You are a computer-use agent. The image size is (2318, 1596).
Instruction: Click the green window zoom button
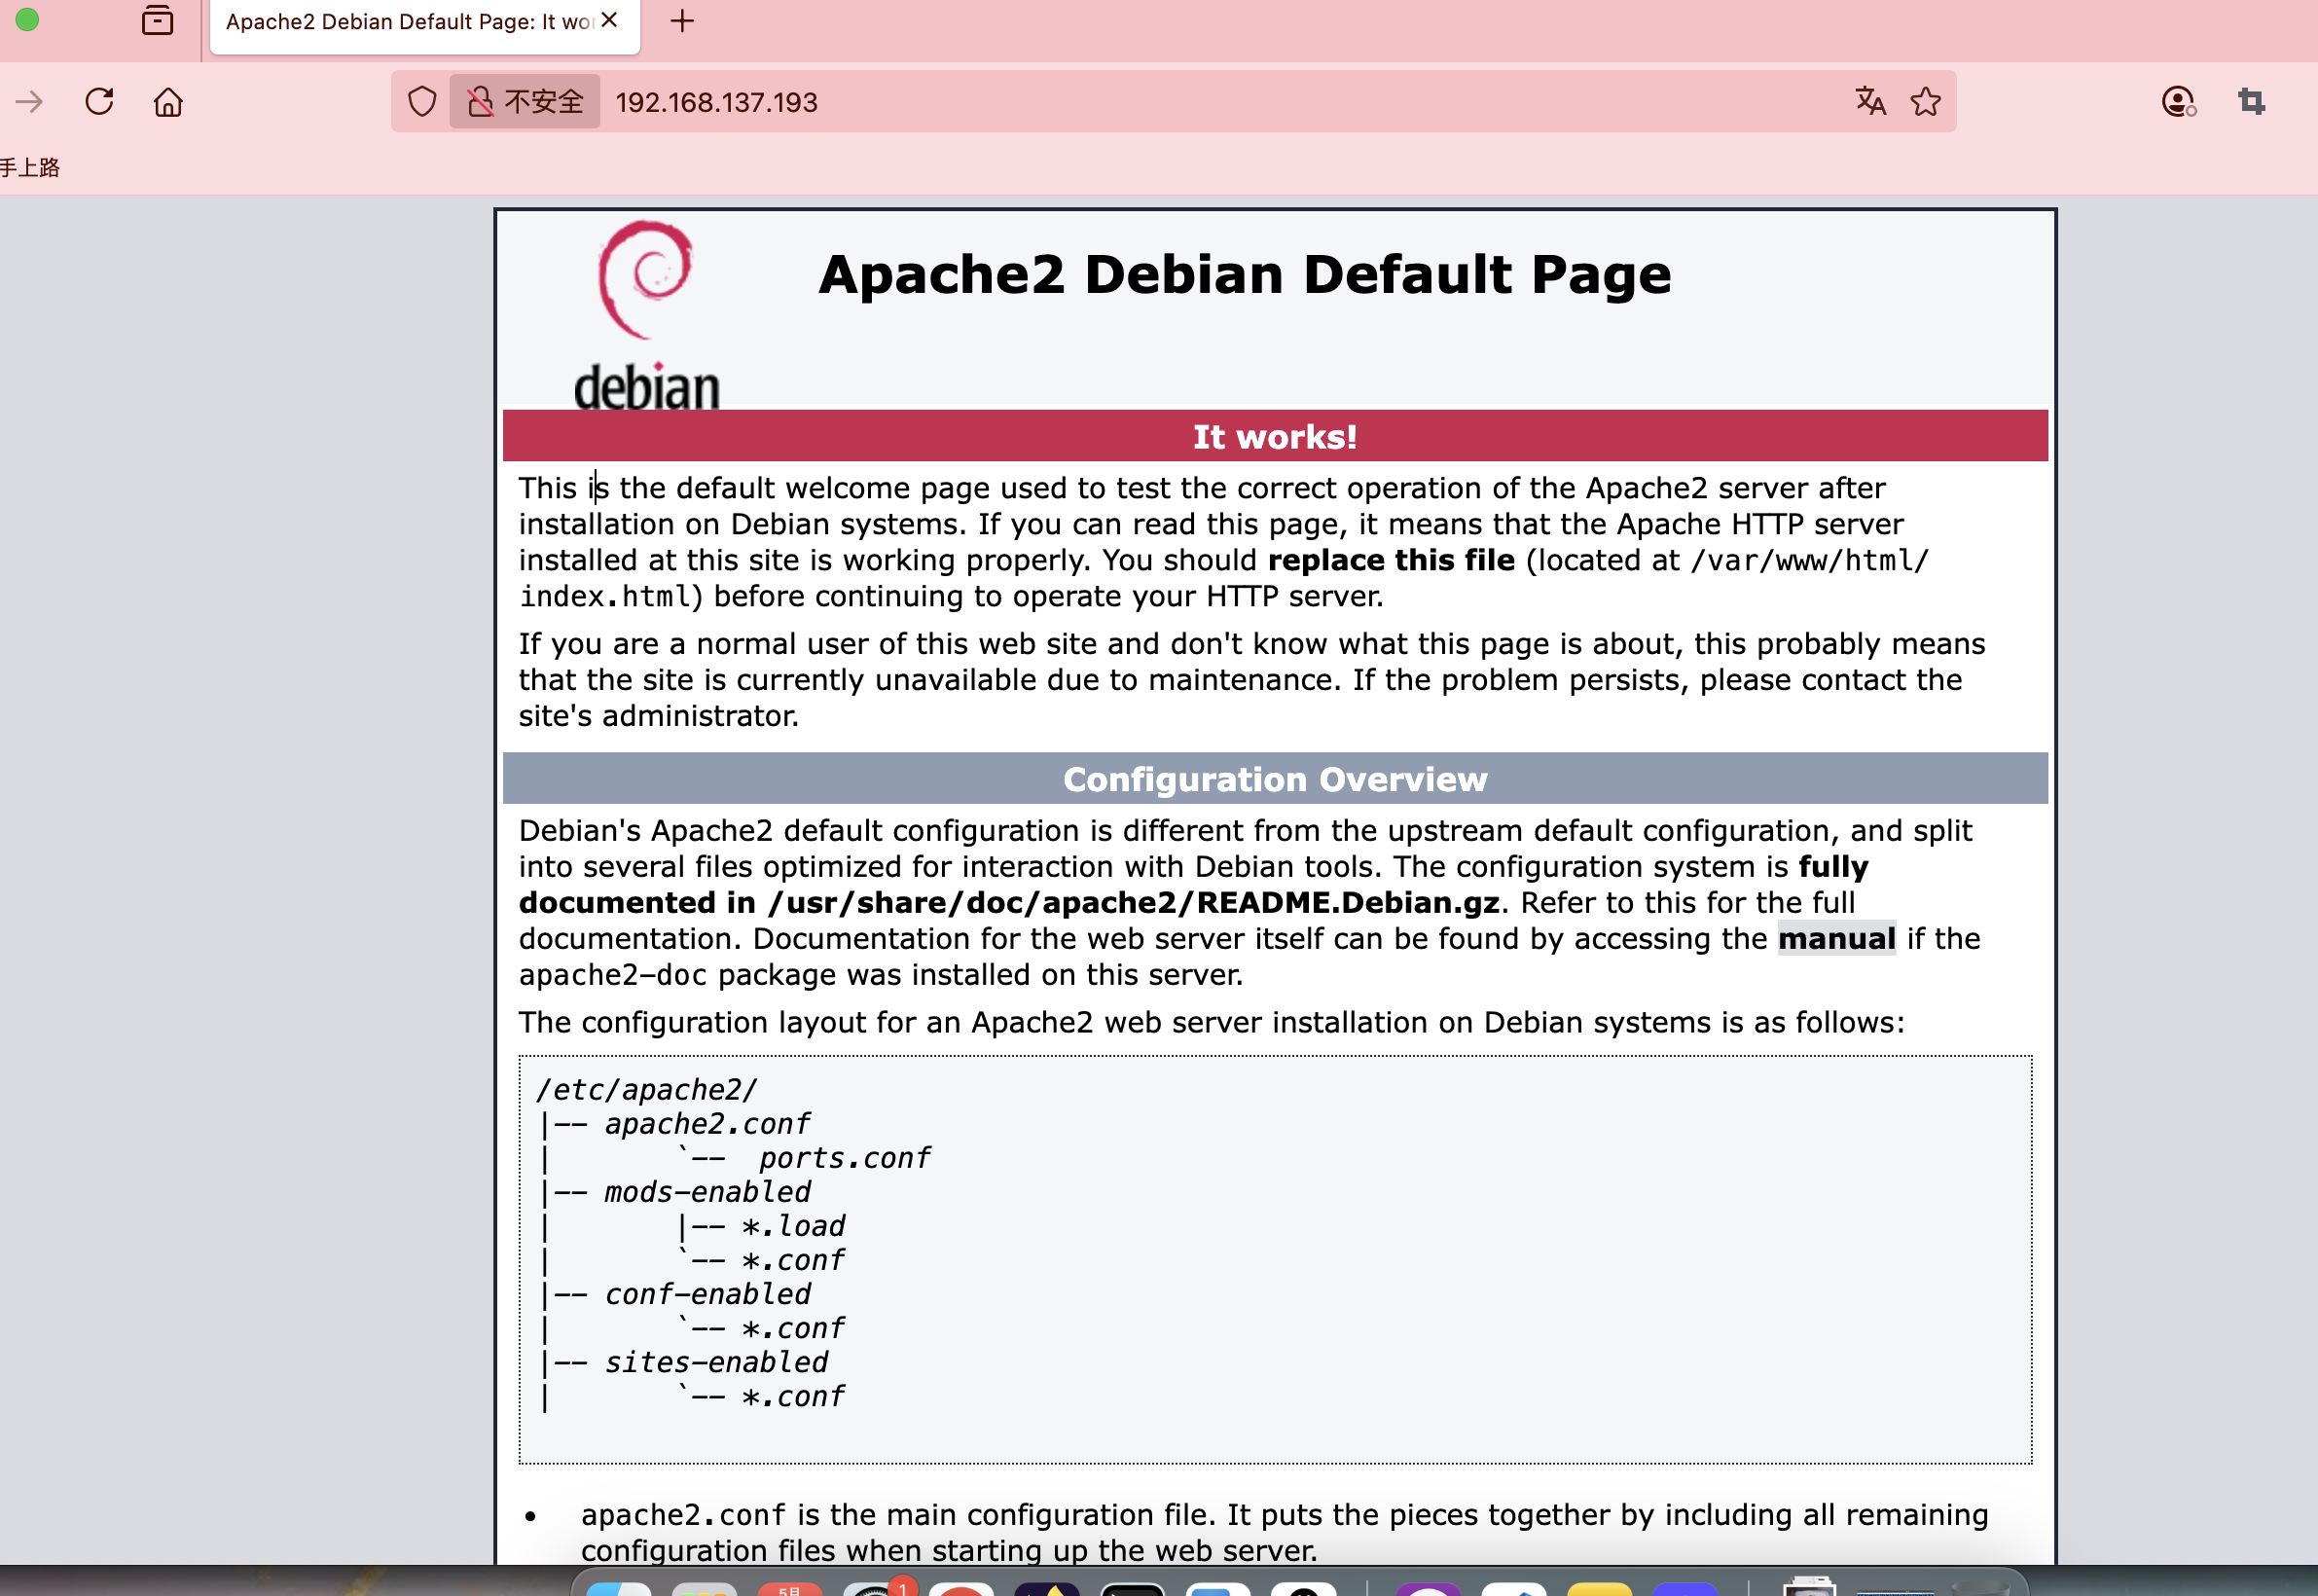[27, 19]
